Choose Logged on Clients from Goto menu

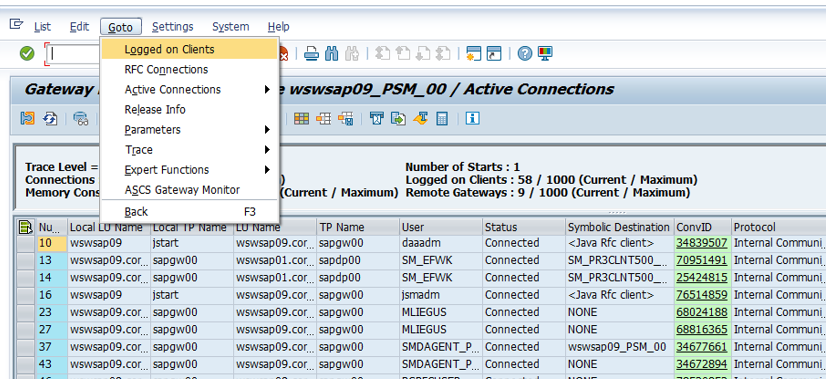coord(190,49)
